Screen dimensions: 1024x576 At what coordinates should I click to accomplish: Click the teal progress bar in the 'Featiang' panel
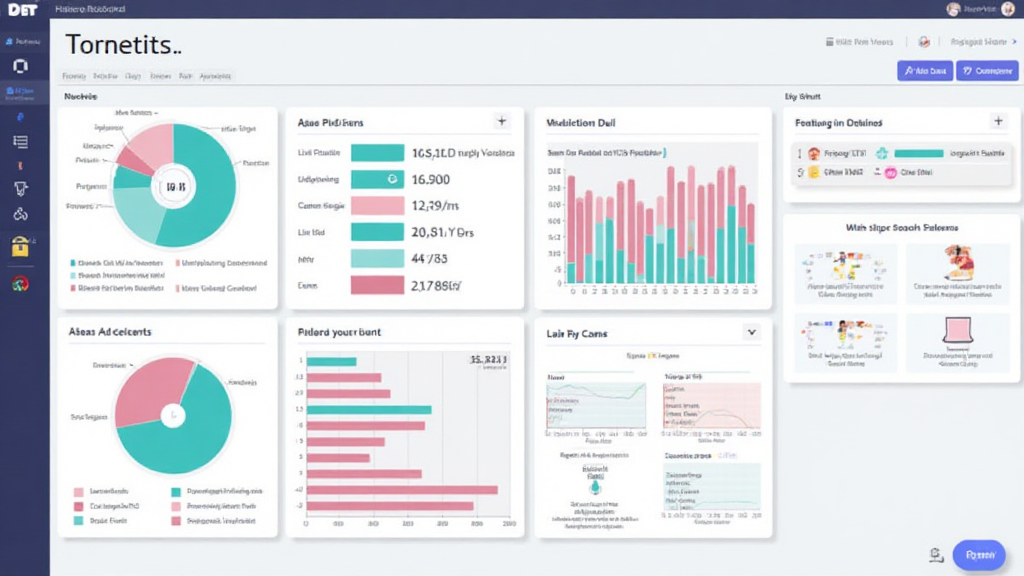point(918,154)
